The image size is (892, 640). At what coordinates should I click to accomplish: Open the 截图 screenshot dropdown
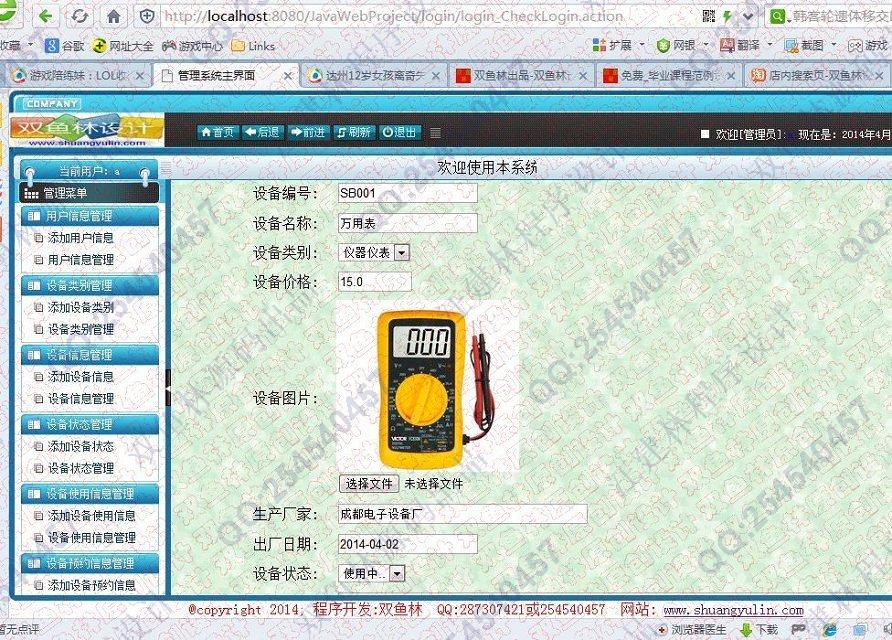point(810,45)
